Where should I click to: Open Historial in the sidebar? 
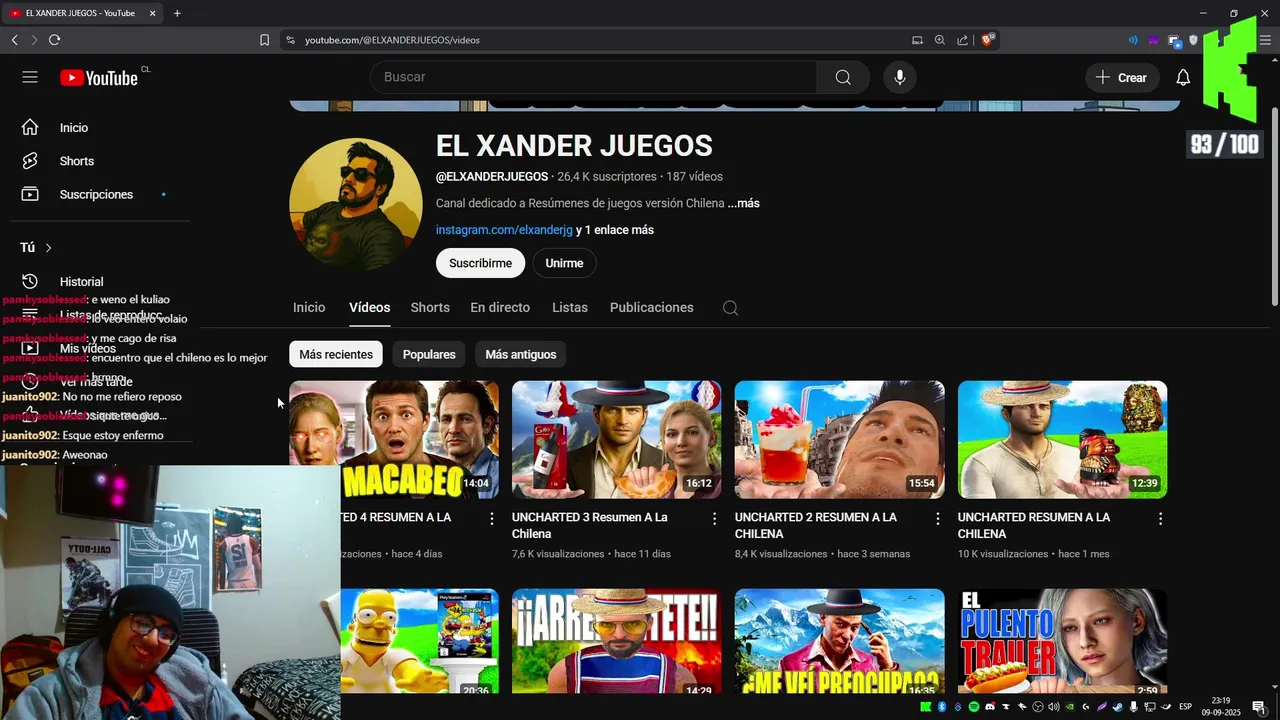click(81, 281)
